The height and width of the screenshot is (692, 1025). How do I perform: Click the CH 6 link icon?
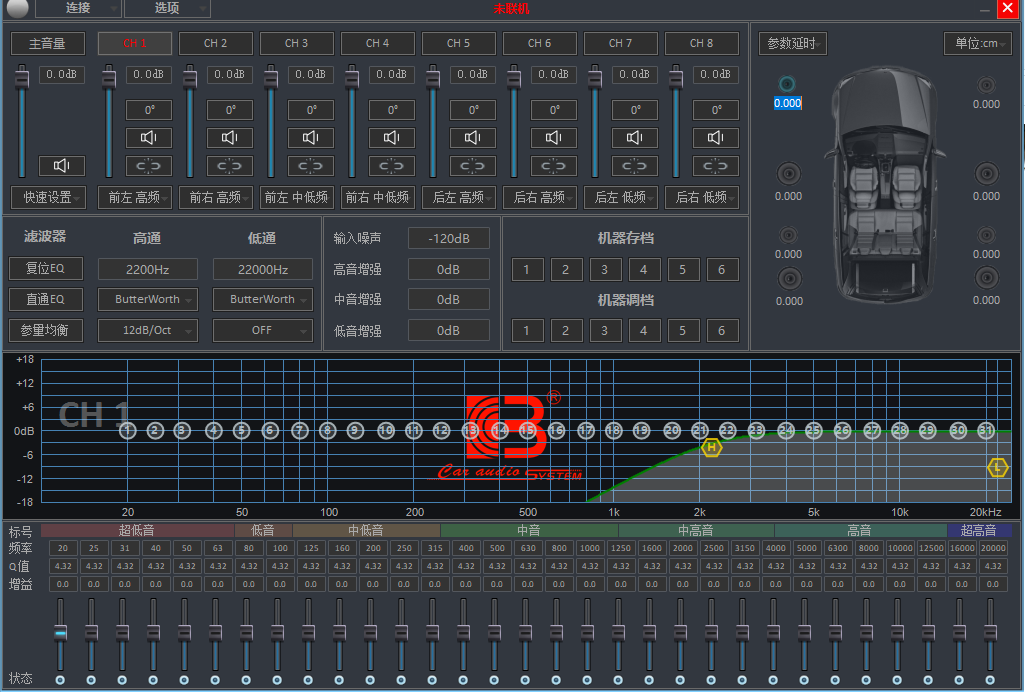[x=554, y=166]
